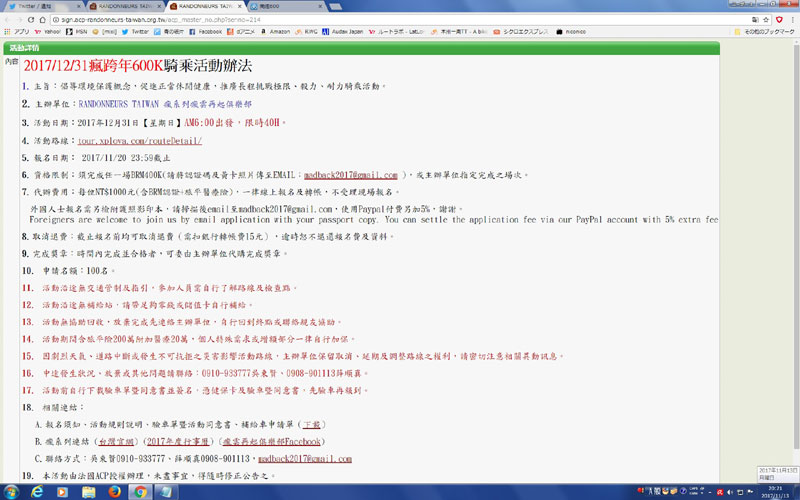The width and height of the screenshot is (800, 500).
Task: Open the [mixi] bookmark
Action: click(x=105, y=32)
